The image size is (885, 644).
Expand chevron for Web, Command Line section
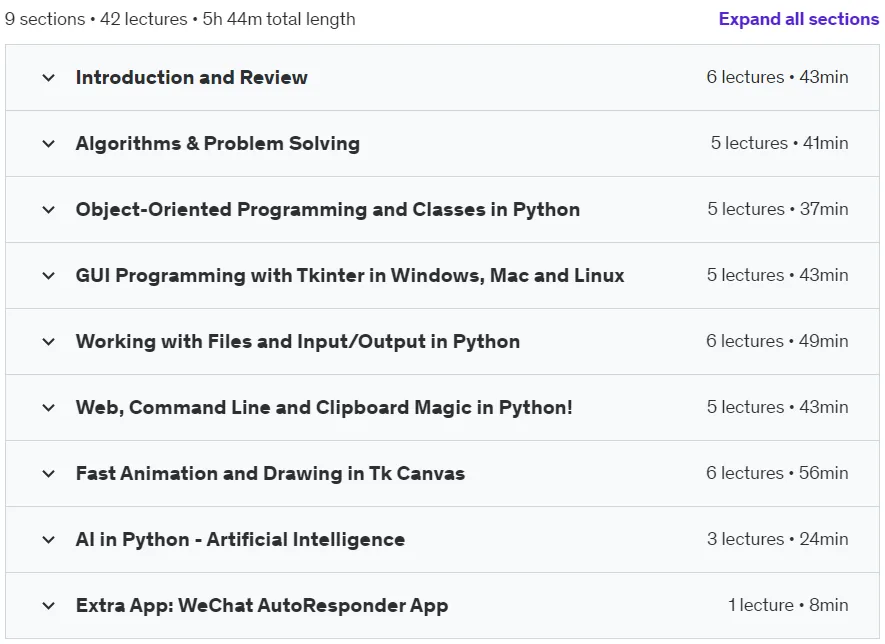[49, 408]
